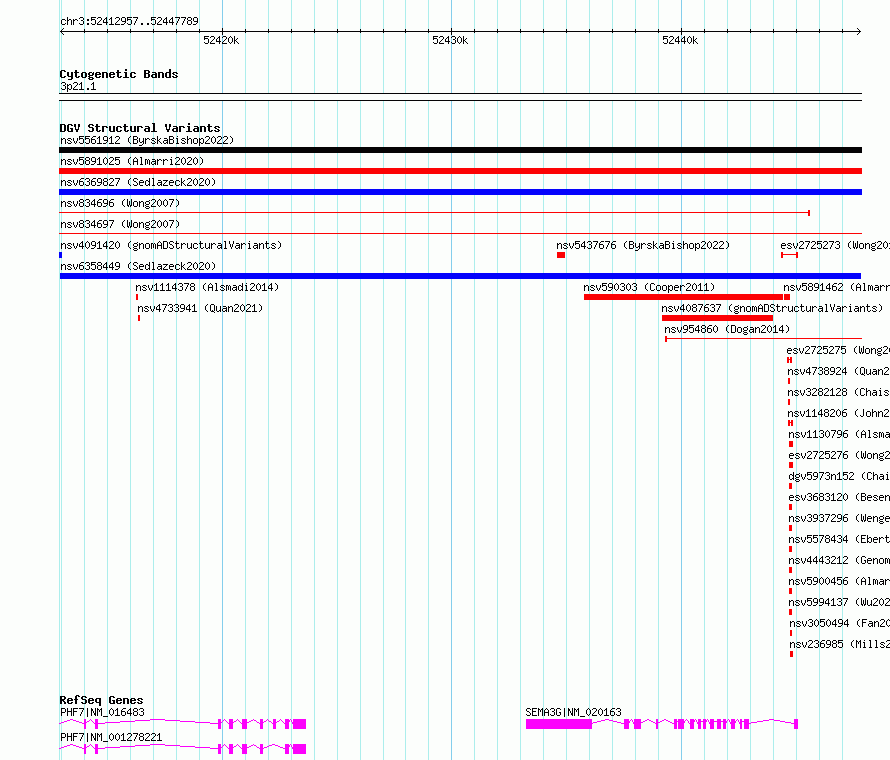890x760 pixels.
Task: Open esv2725275 variant label
Action: [x=838, y=350]
